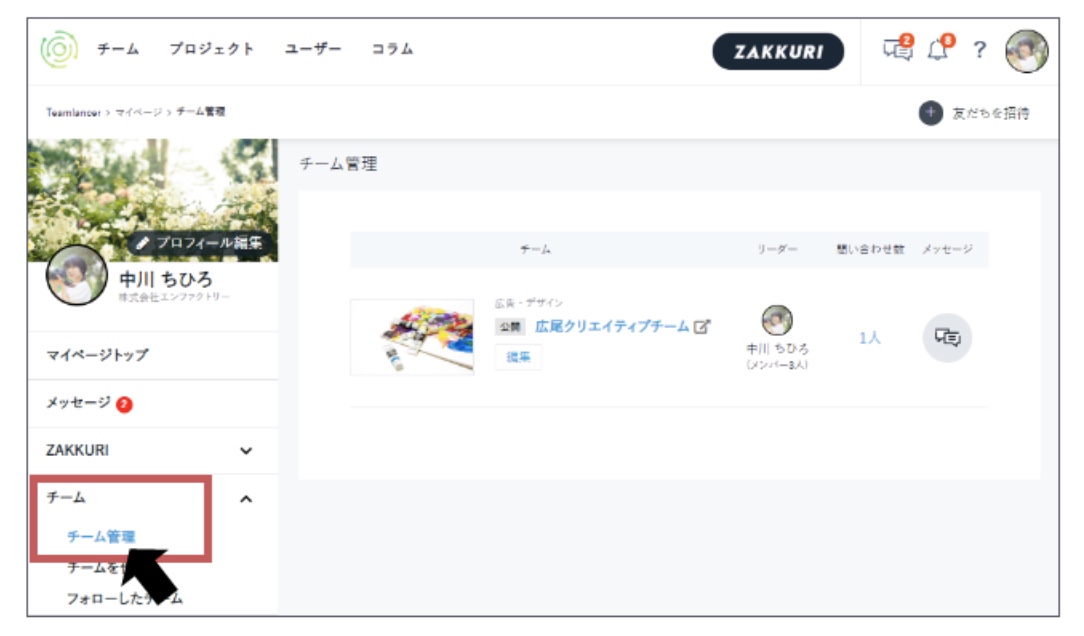Image resolution: width=1084 pixels, height=636 pixels.
Task: Click the 友だちを招待 link text
Action: click(991, 113)
